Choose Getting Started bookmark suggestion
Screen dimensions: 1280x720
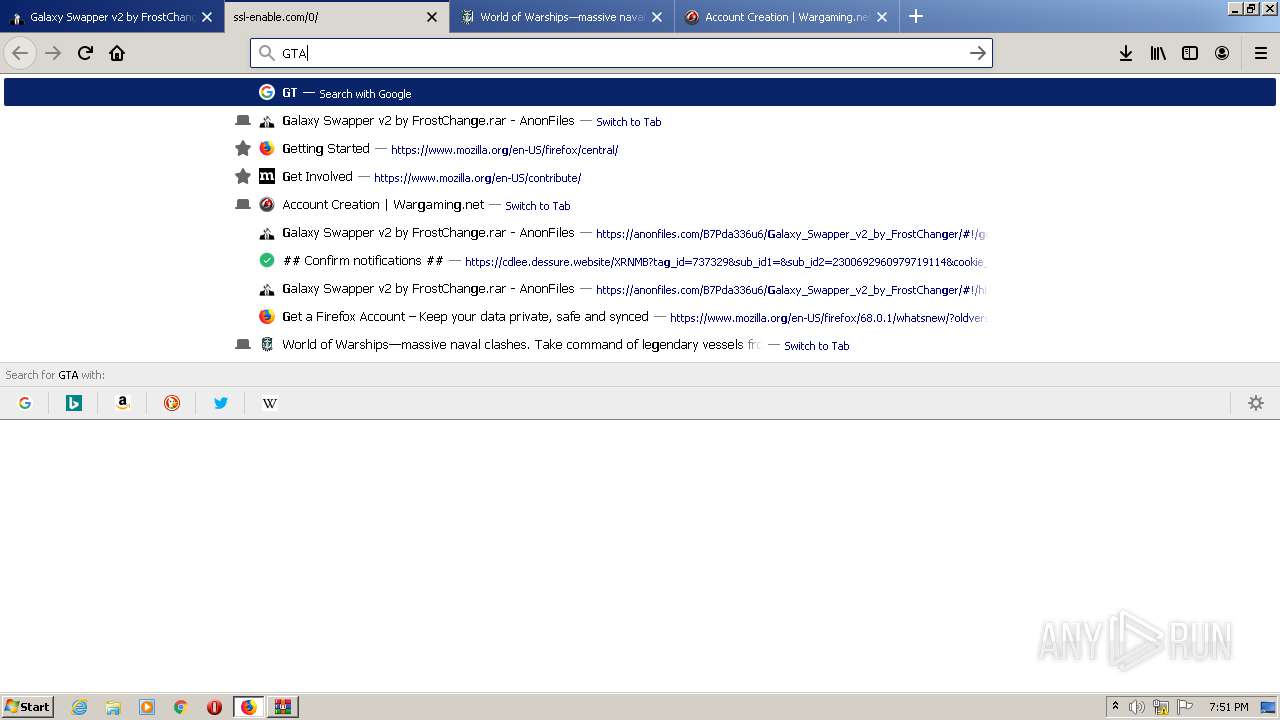640,149
